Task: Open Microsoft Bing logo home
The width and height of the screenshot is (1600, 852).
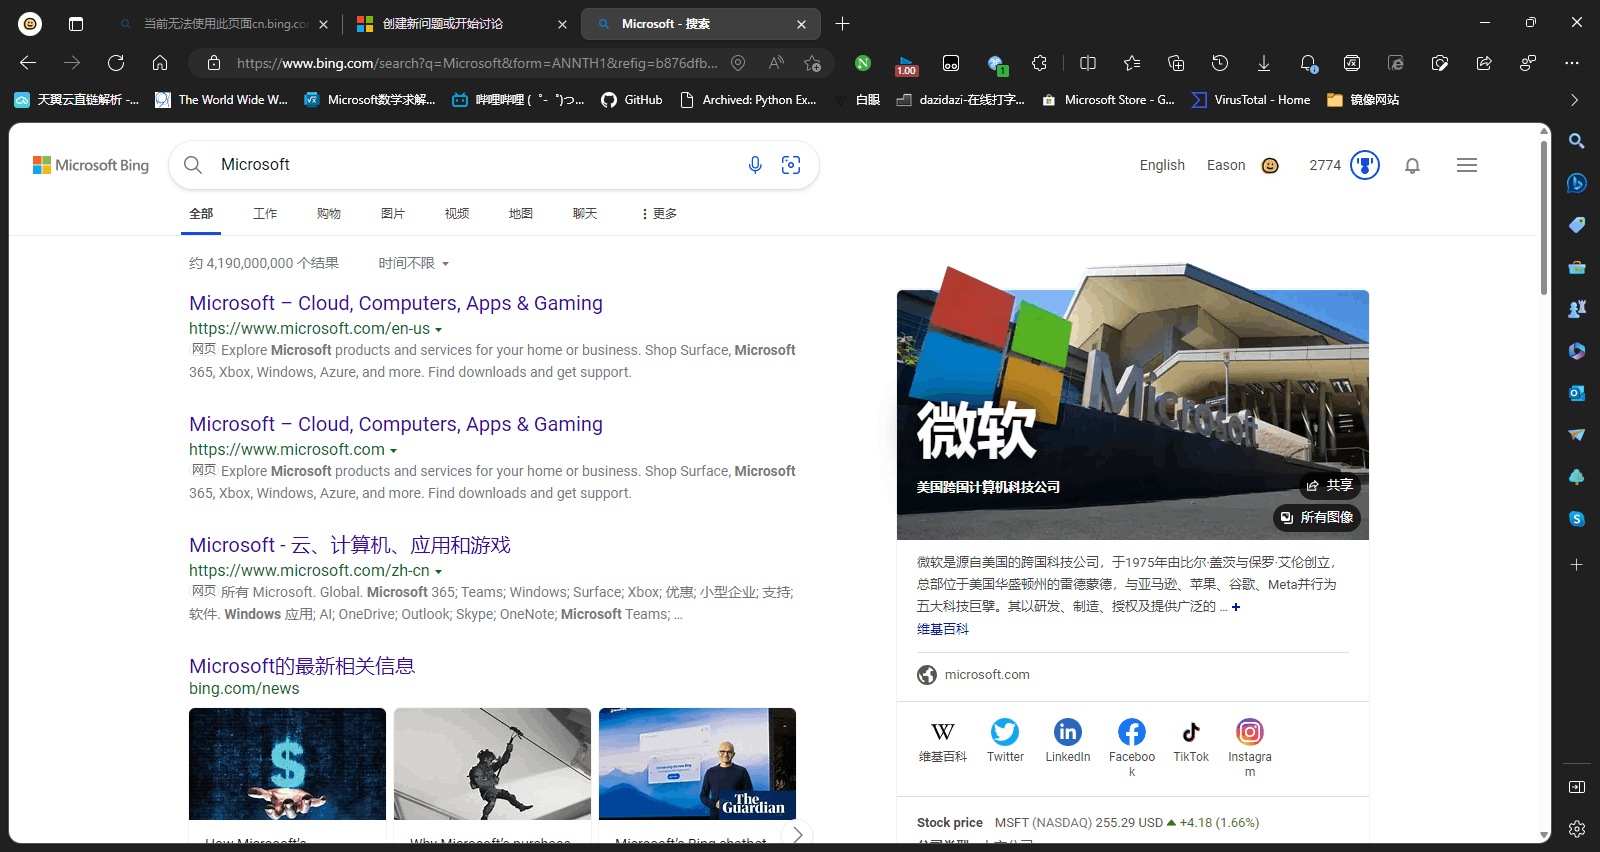Action: (x=91, y=165)
